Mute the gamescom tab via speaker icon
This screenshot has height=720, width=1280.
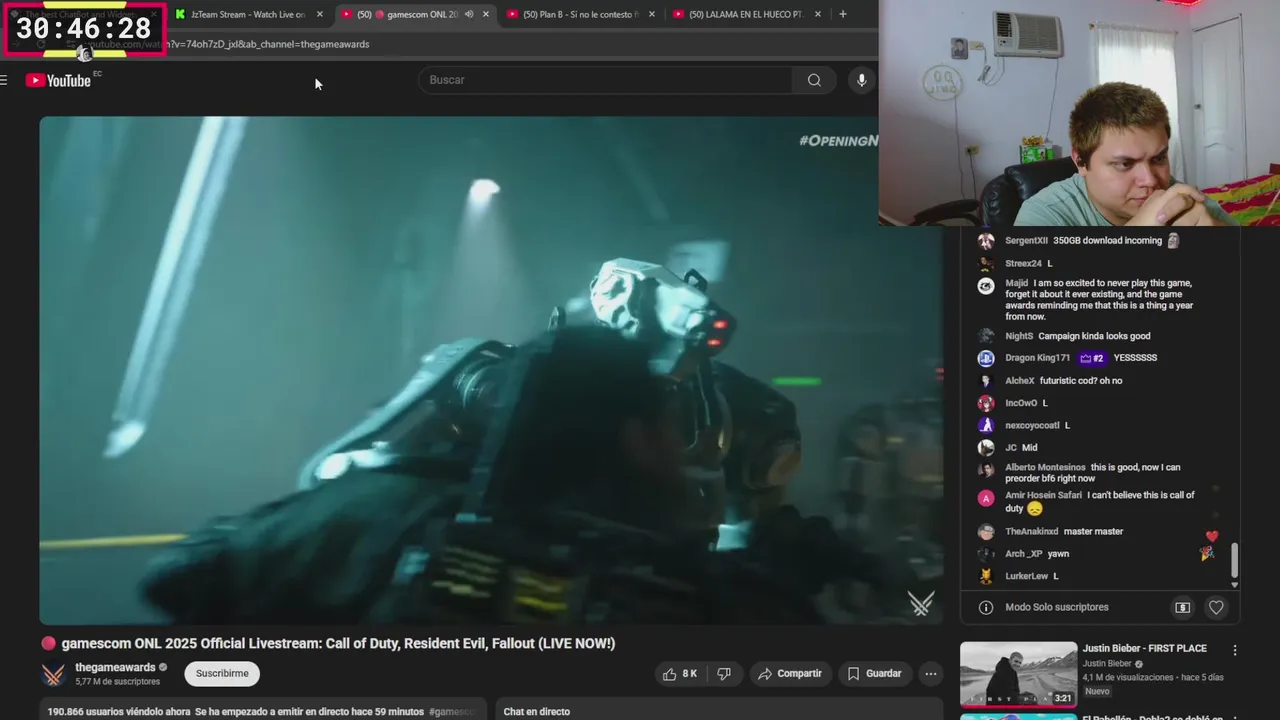click(469, 14)
